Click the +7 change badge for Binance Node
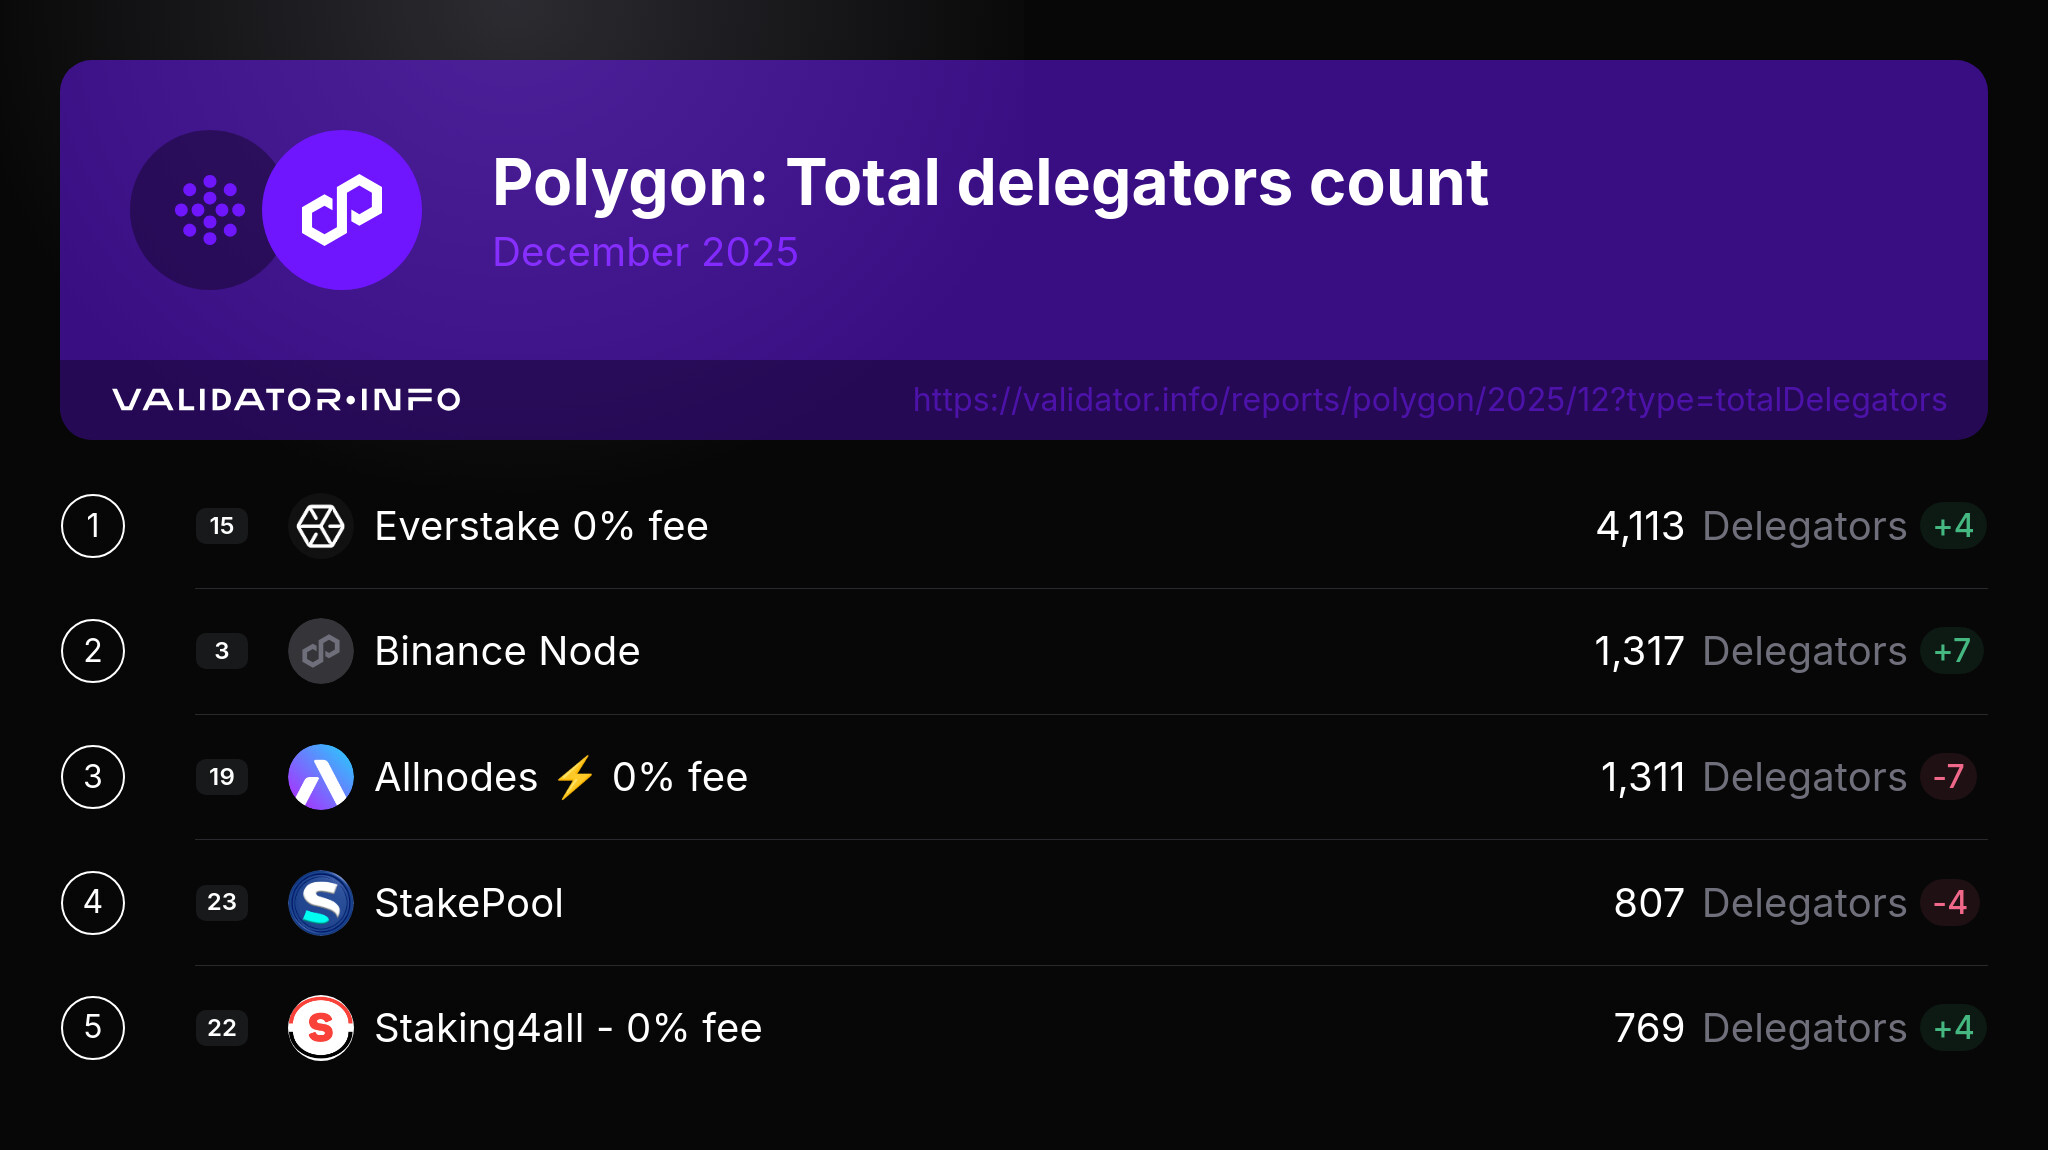This screenshot has width=2048, height=1150. pyautogui.click(x=1951, y=651)
